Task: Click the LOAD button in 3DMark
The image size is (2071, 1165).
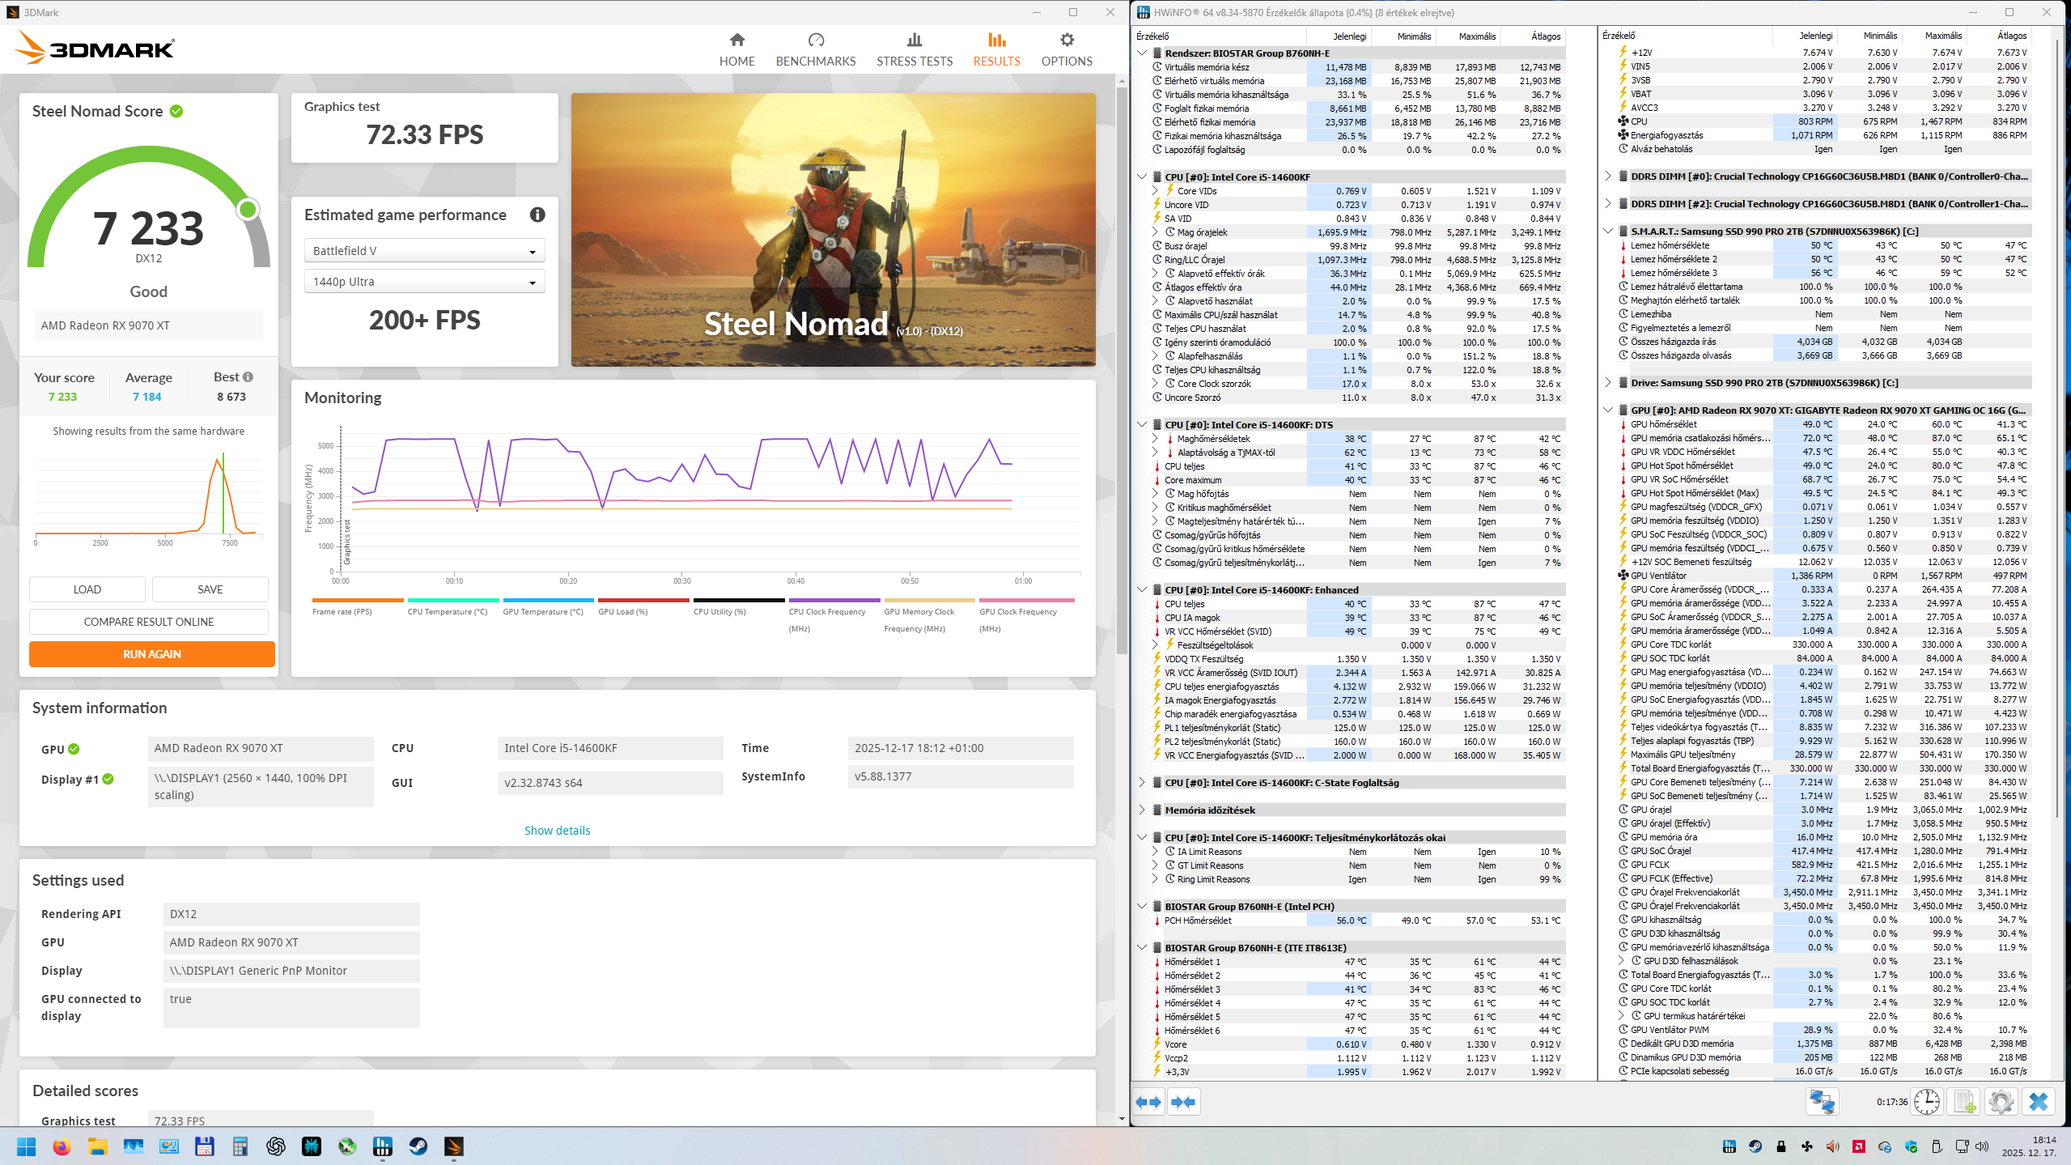Action: (87, 589)
